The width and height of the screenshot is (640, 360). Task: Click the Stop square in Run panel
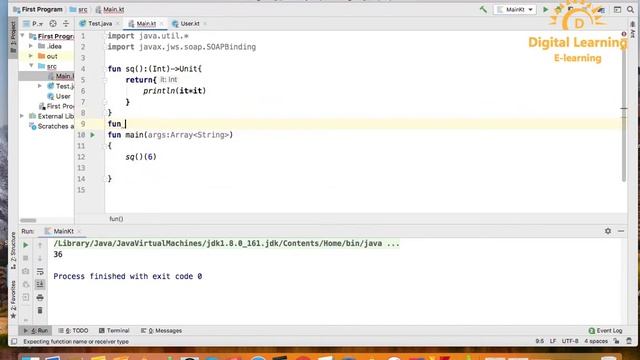tap(26, 258)
